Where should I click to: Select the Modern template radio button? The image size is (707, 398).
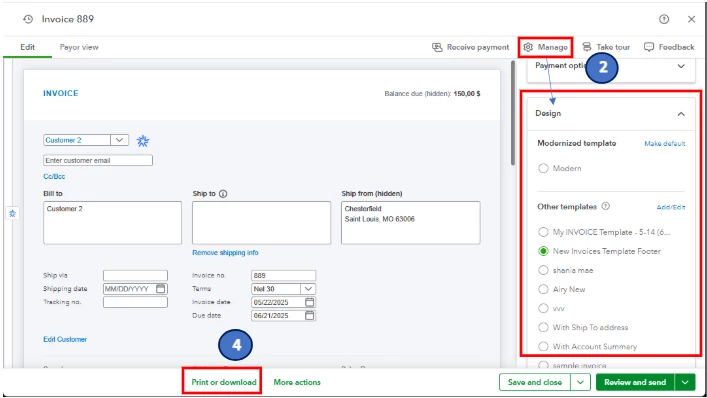[x=543, y=168]
